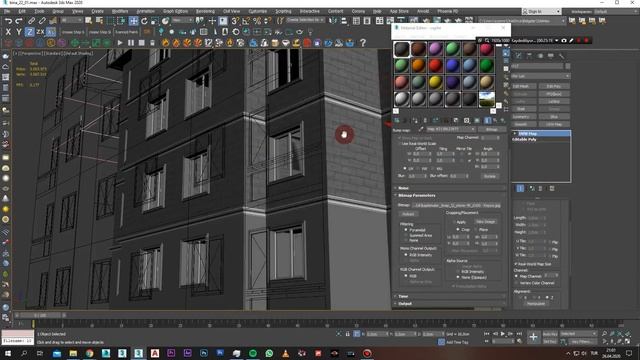Click the Stop simulation square icon
Viewport: 640px width, 360px height.
click(142, 42)
